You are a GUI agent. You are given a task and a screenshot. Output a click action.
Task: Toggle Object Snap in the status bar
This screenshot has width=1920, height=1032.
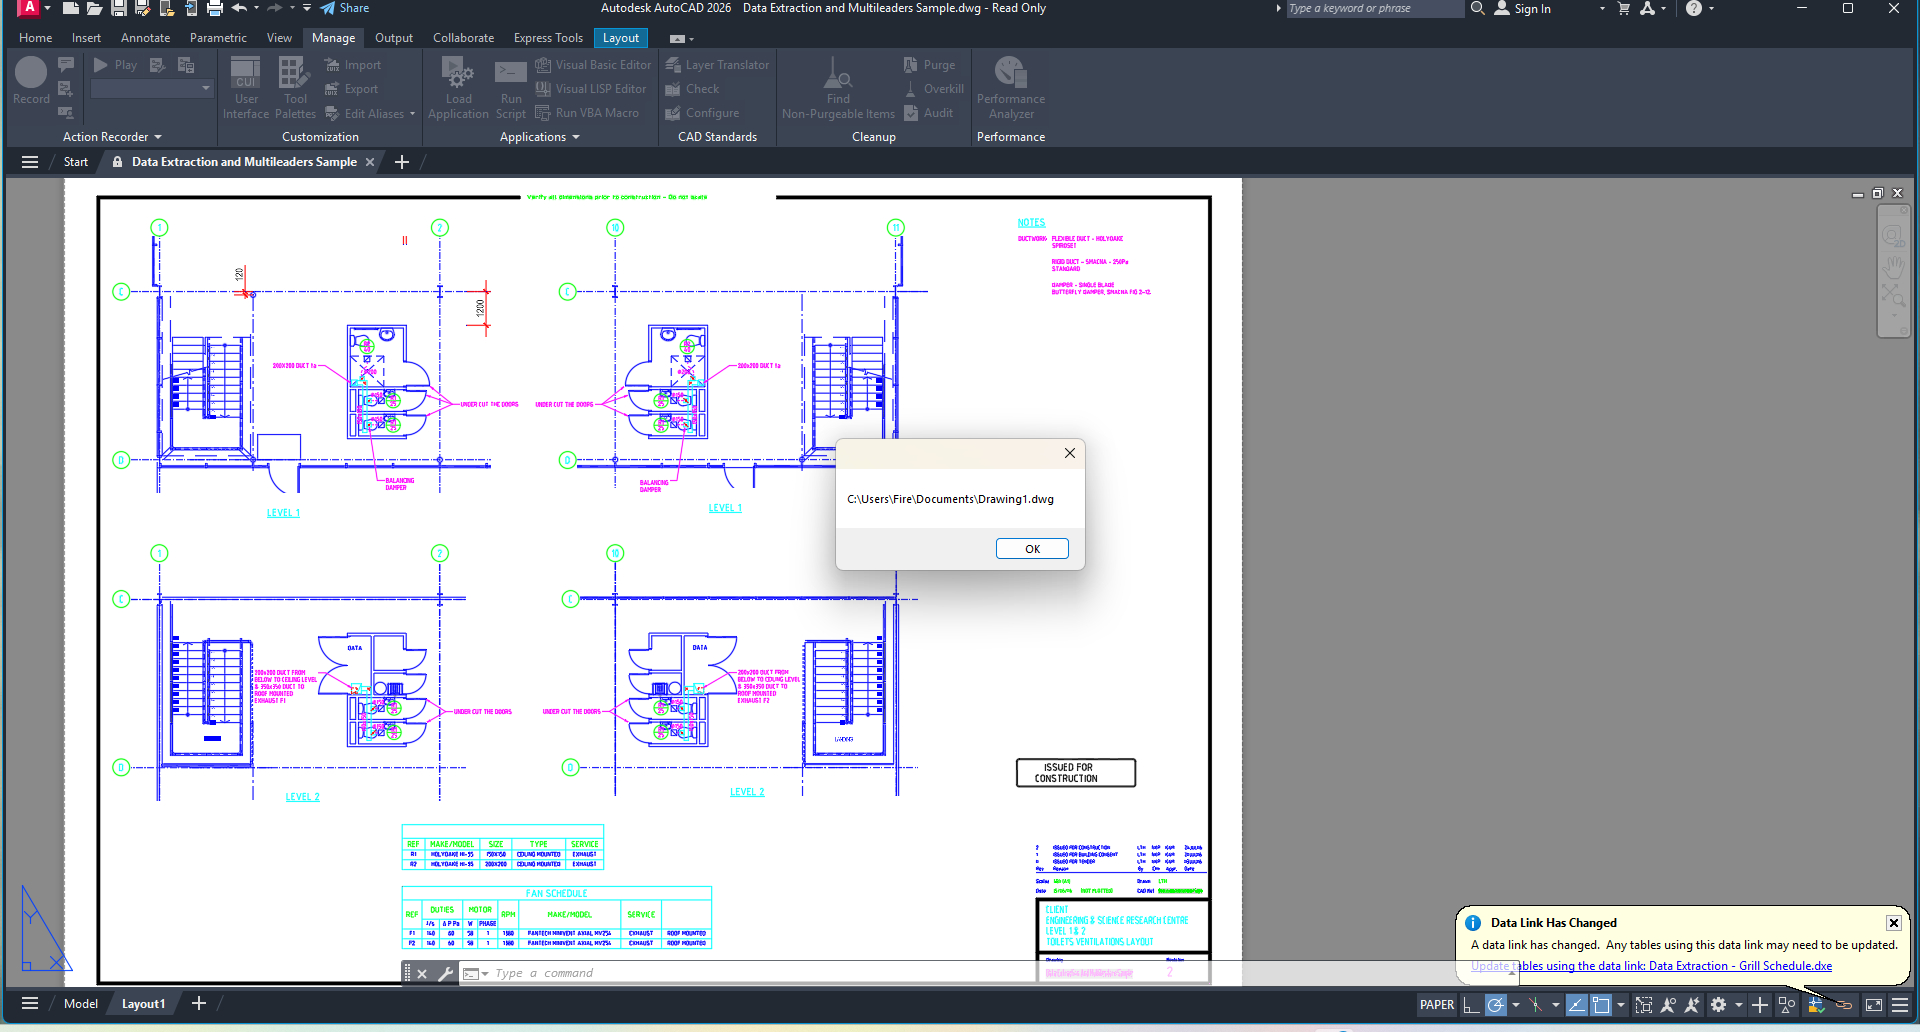pos(1601,1005)
